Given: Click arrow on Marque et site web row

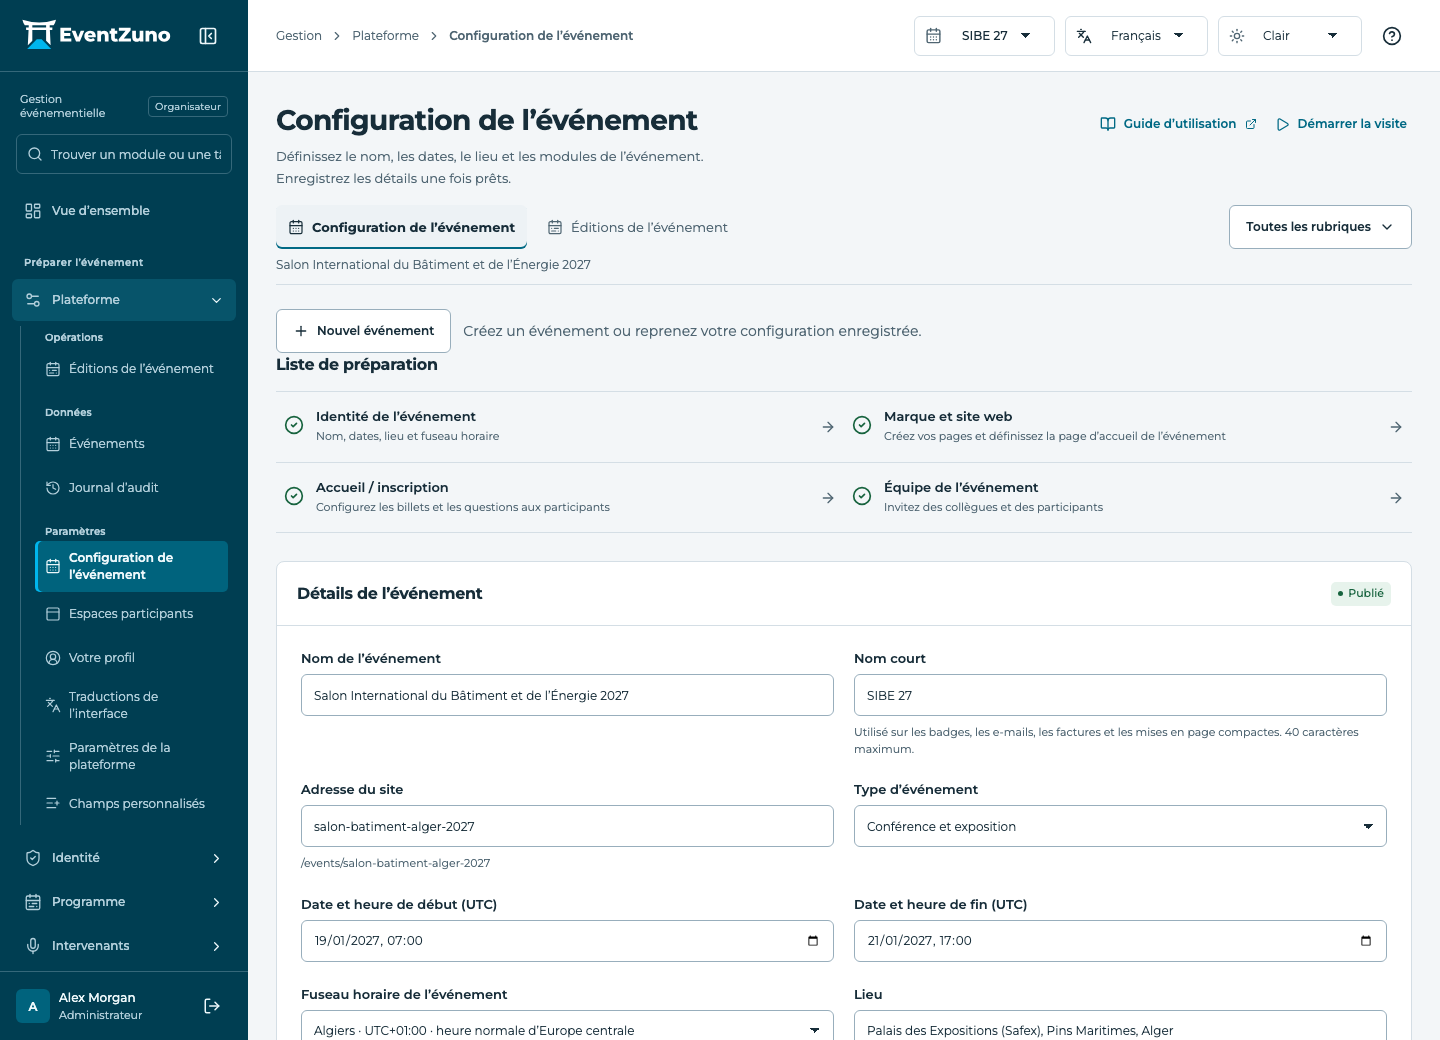Looking at the screenshot, I should [1396, 427].
